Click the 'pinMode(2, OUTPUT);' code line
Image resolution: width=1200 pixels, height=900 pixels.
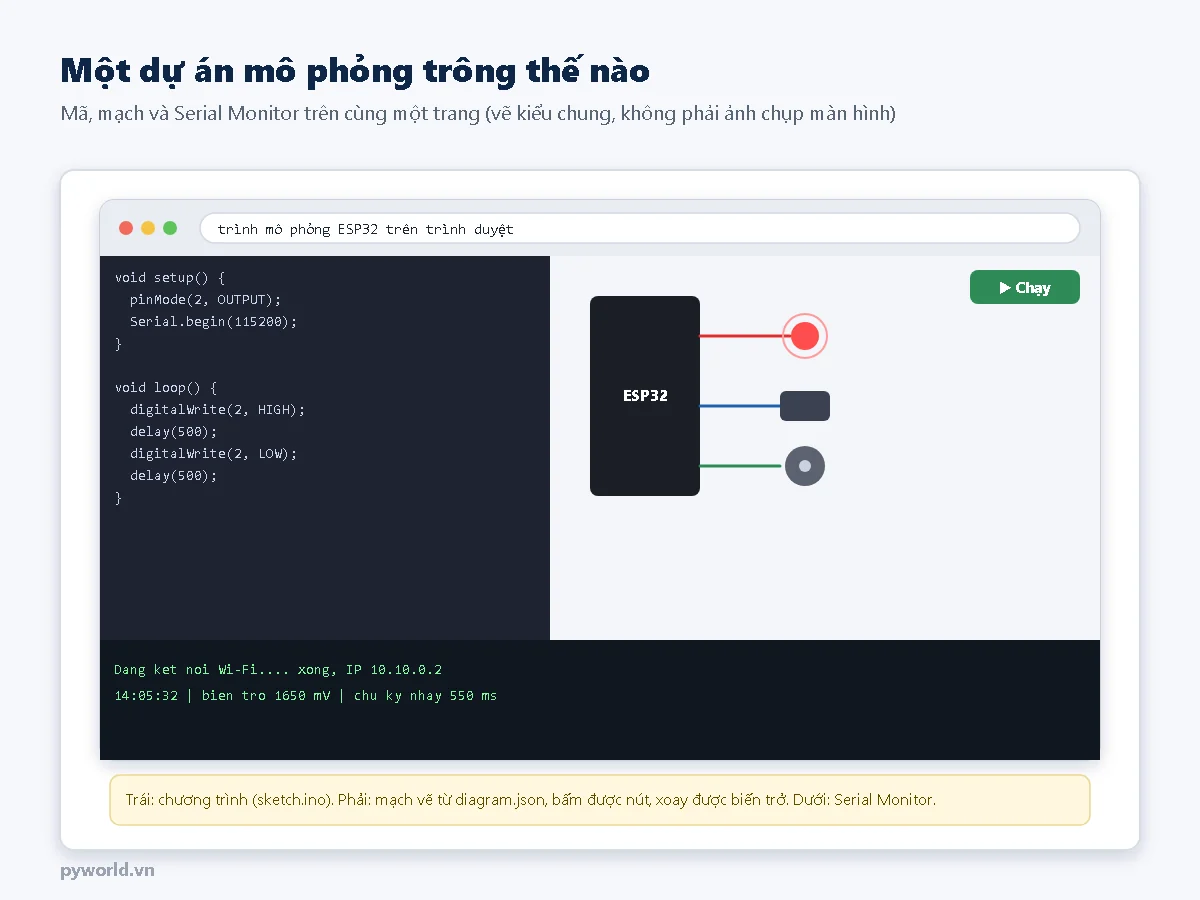206,299
